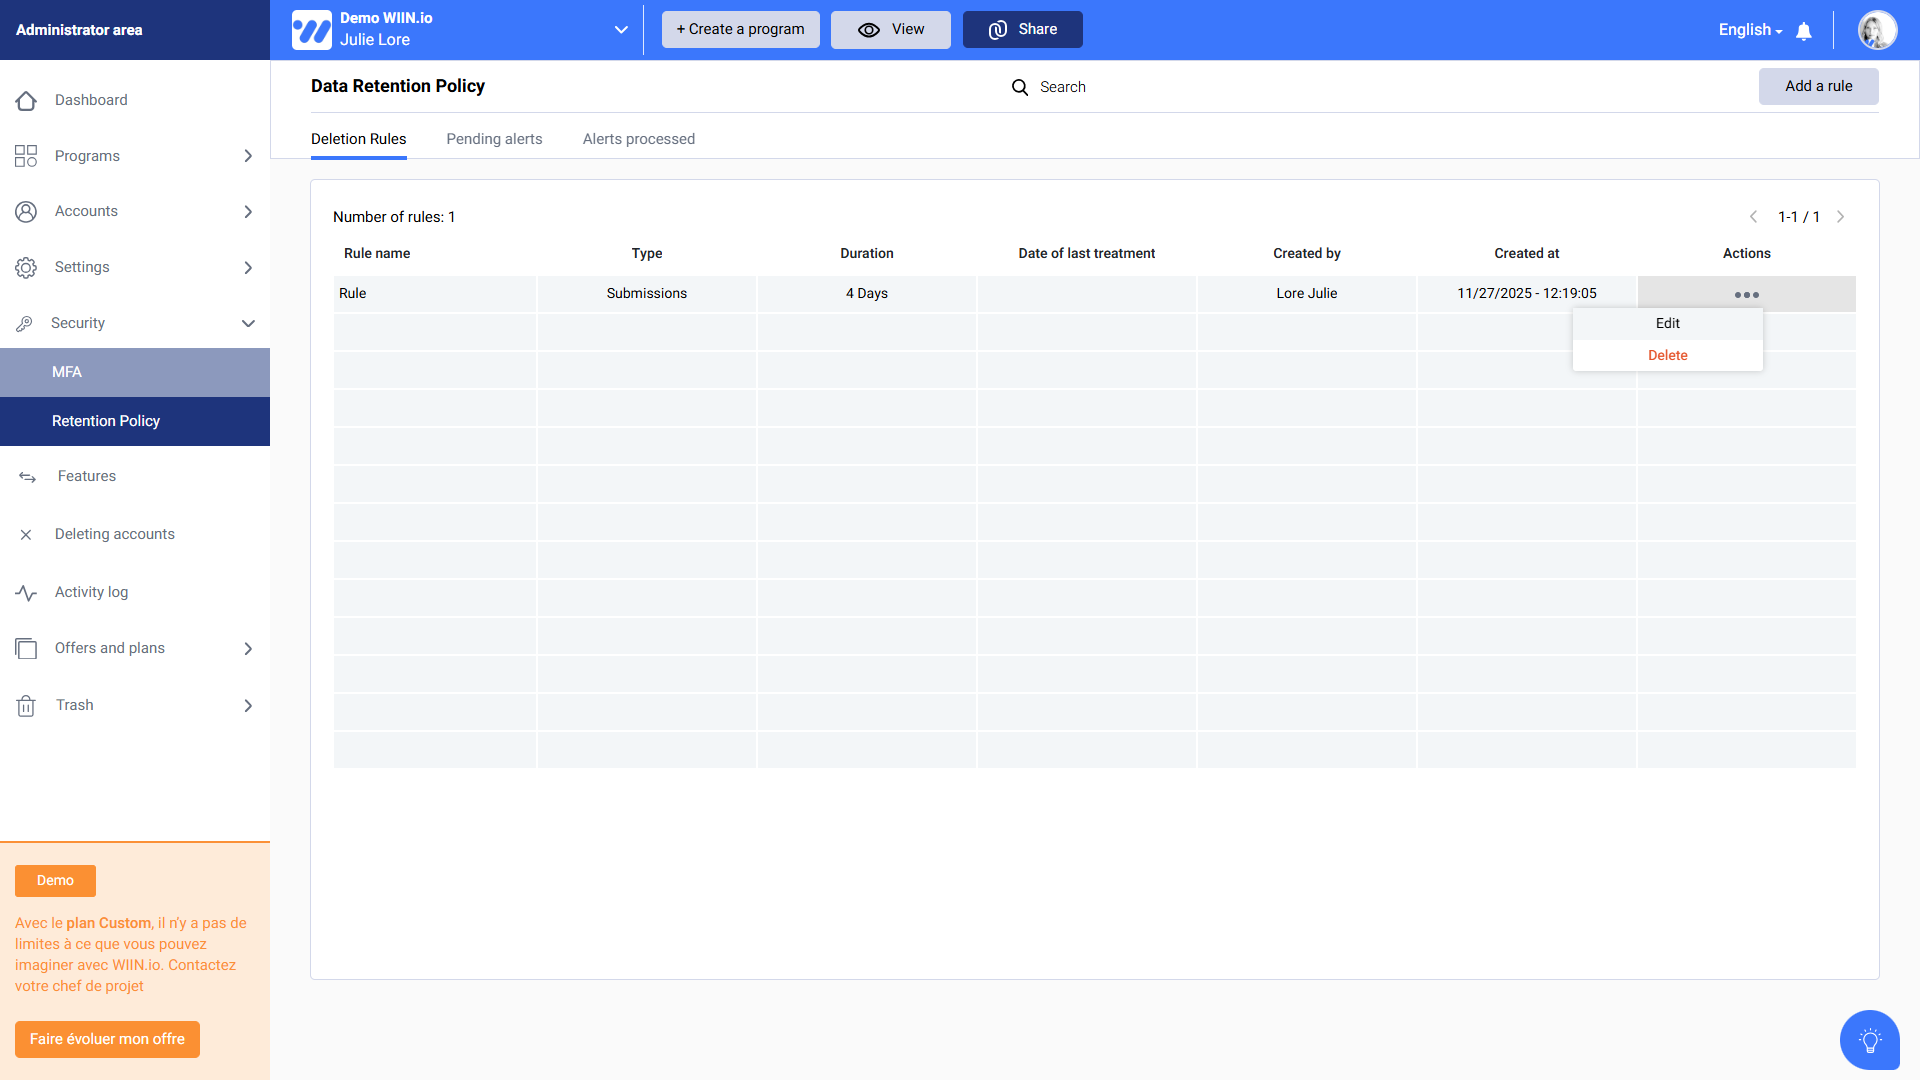Go to next page of rules

[1840, 217]
